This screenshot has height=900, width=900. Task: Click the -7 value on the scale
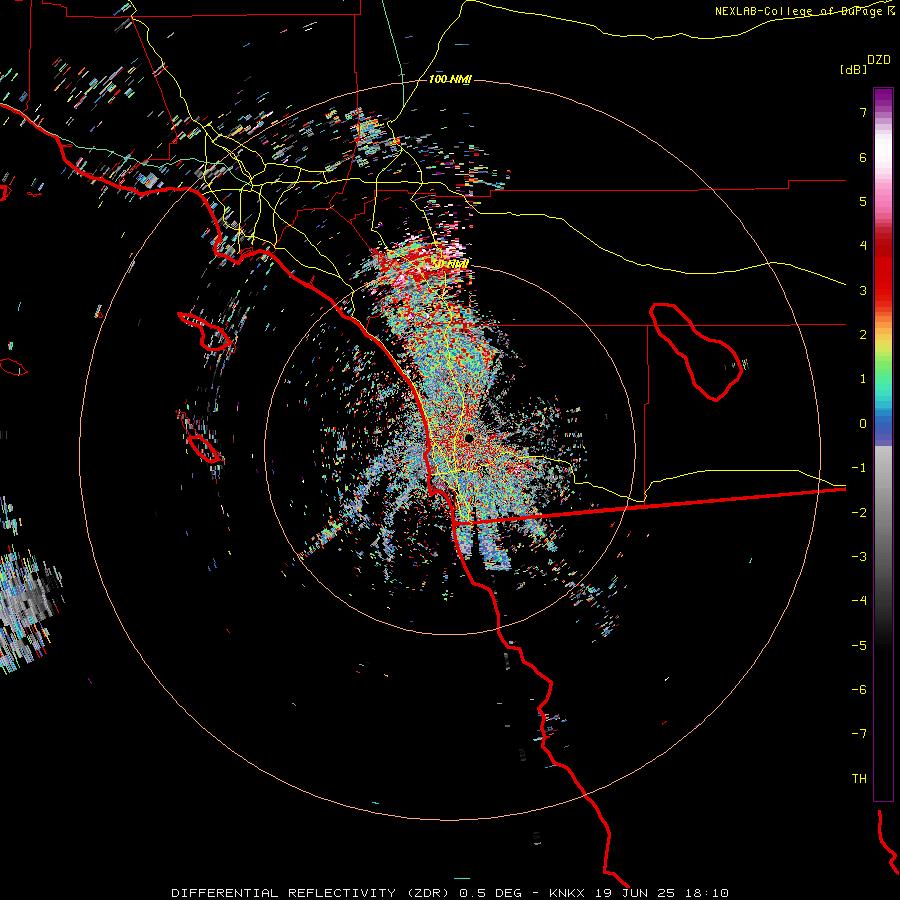[859, 734]
